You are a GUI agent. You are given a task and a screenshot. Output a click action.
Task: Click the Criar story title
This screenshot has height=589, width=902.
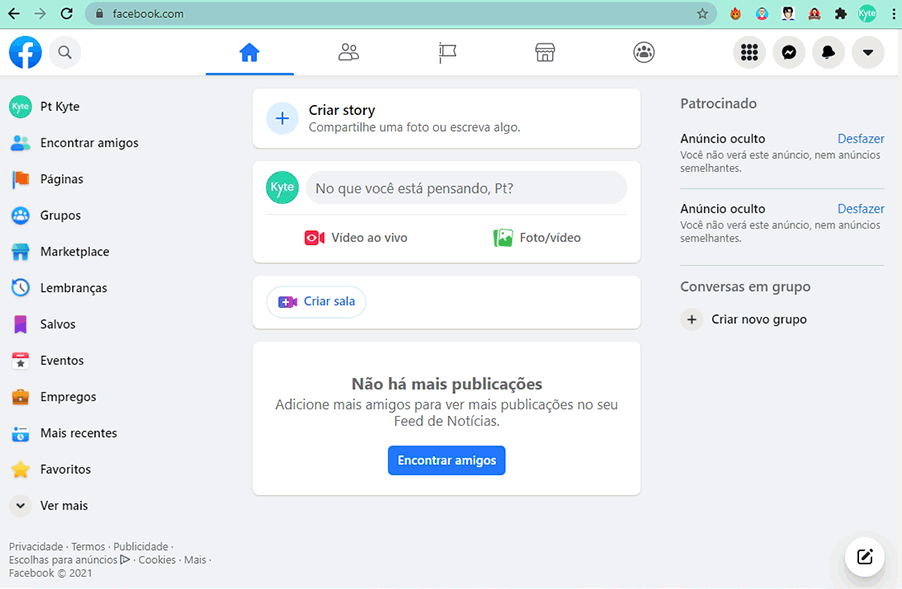pyautogui.click(x=342, y=110)
